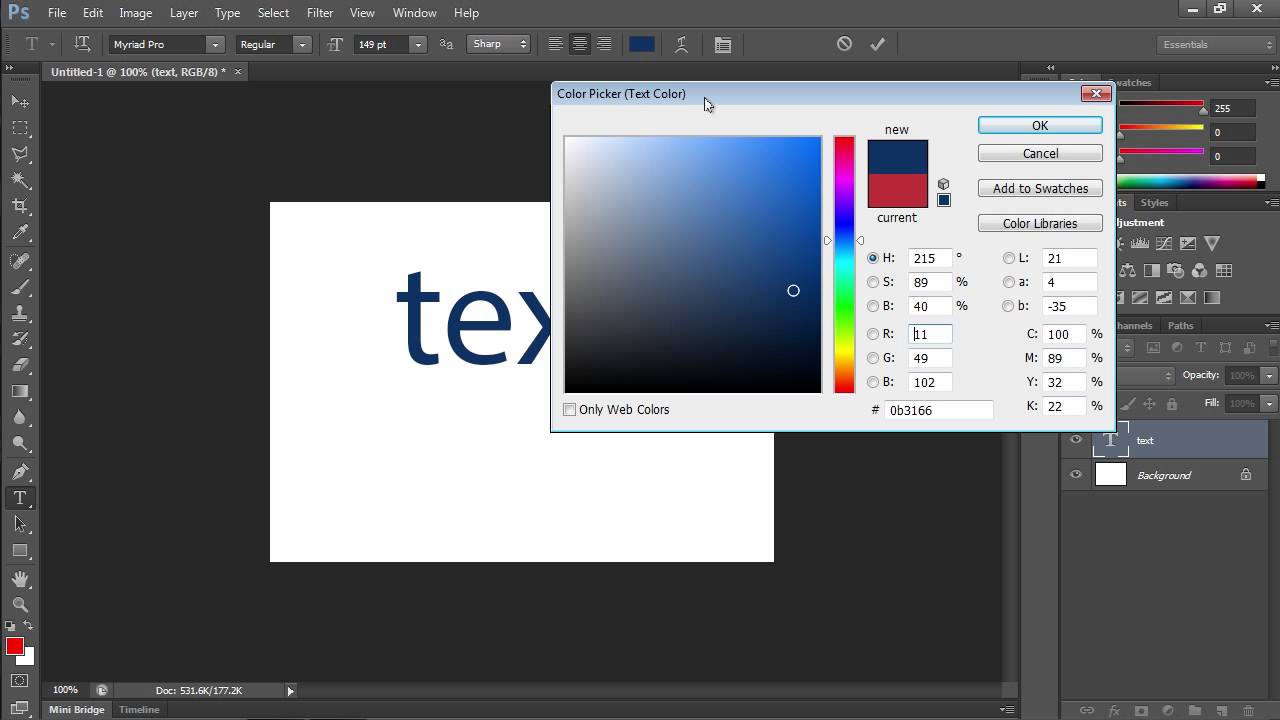Hide the Background layer visibility eye
The height and width of the screenshot is (720, 1280).
(x=1076, y=475)
